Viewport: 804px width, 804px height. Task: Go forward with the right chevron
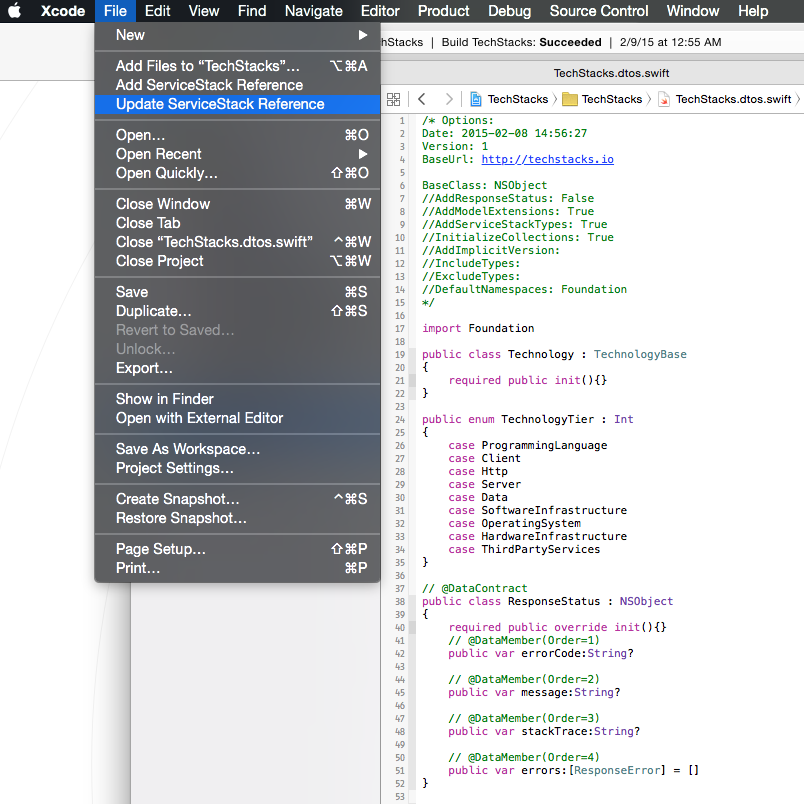click(x=449, y=99)
